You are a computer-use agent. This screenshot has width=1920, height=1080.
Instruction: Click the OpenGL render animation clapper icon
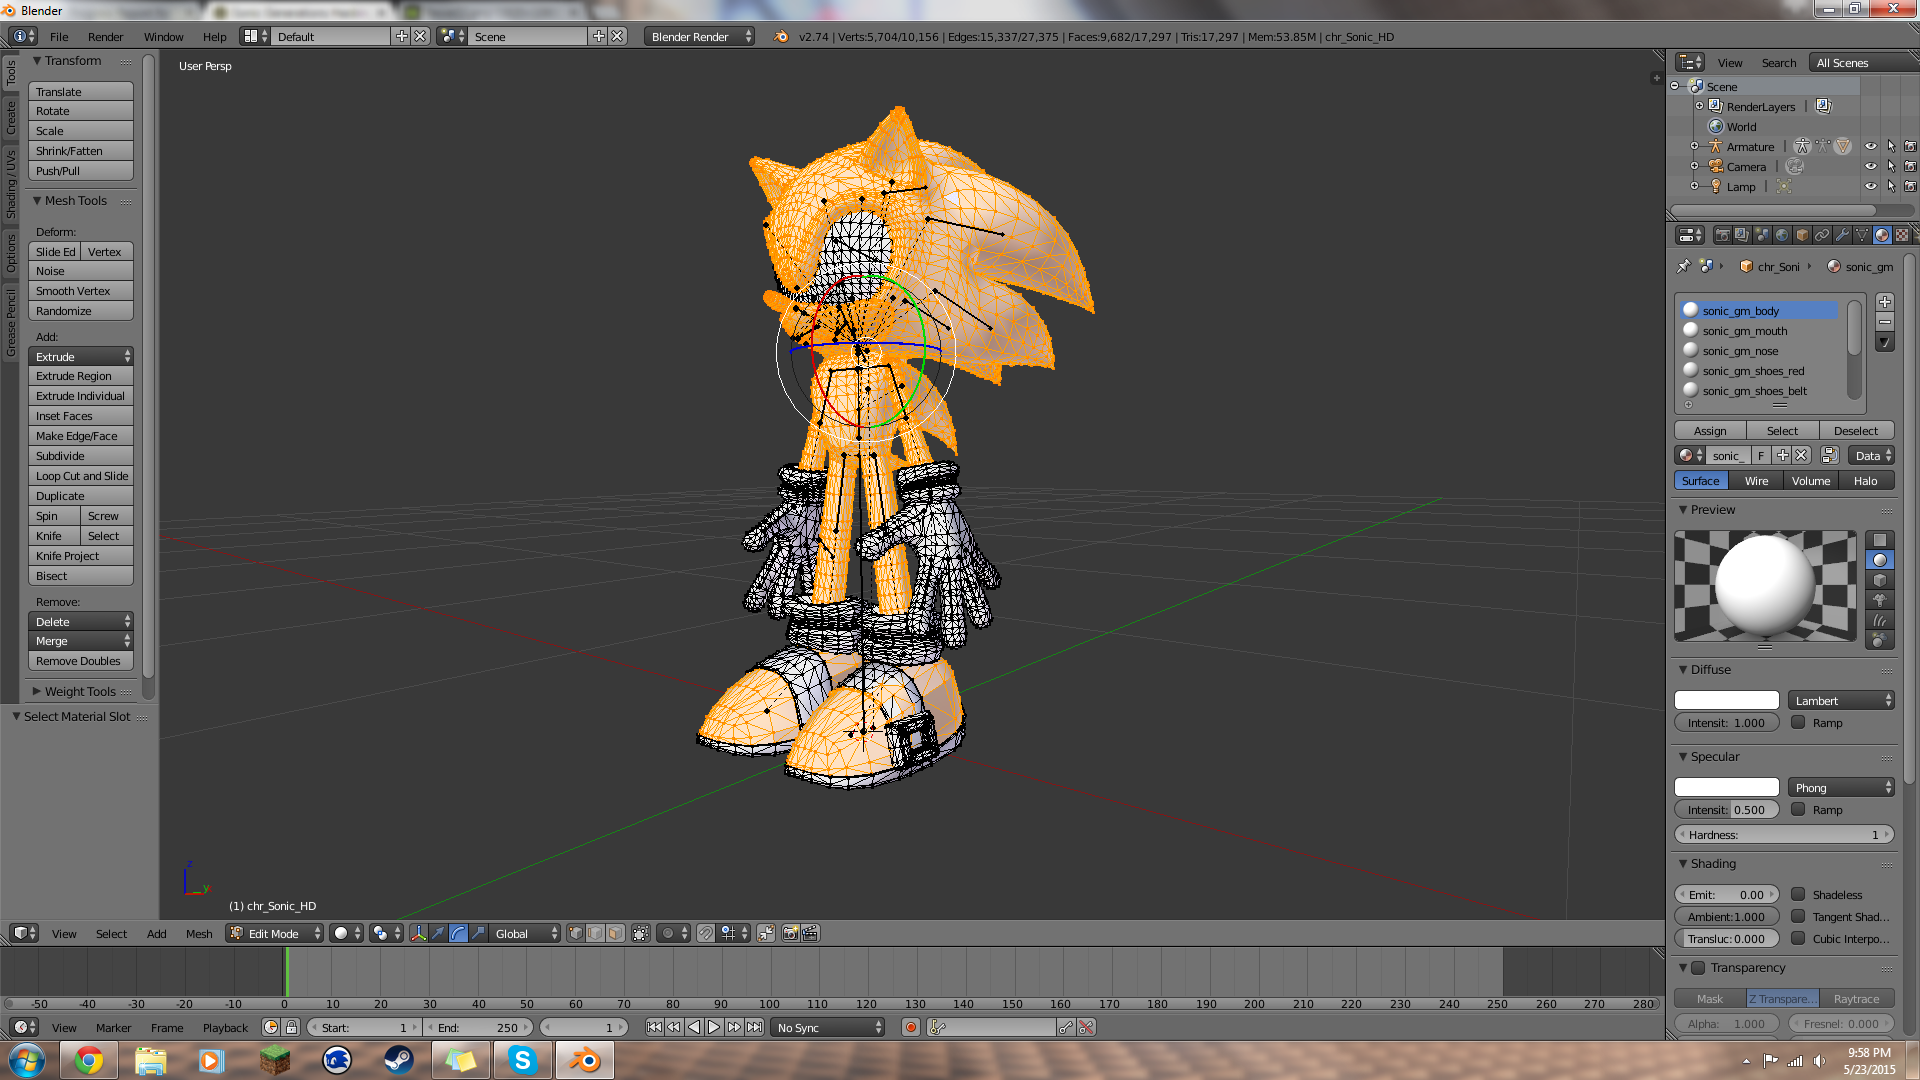point(810,933)
